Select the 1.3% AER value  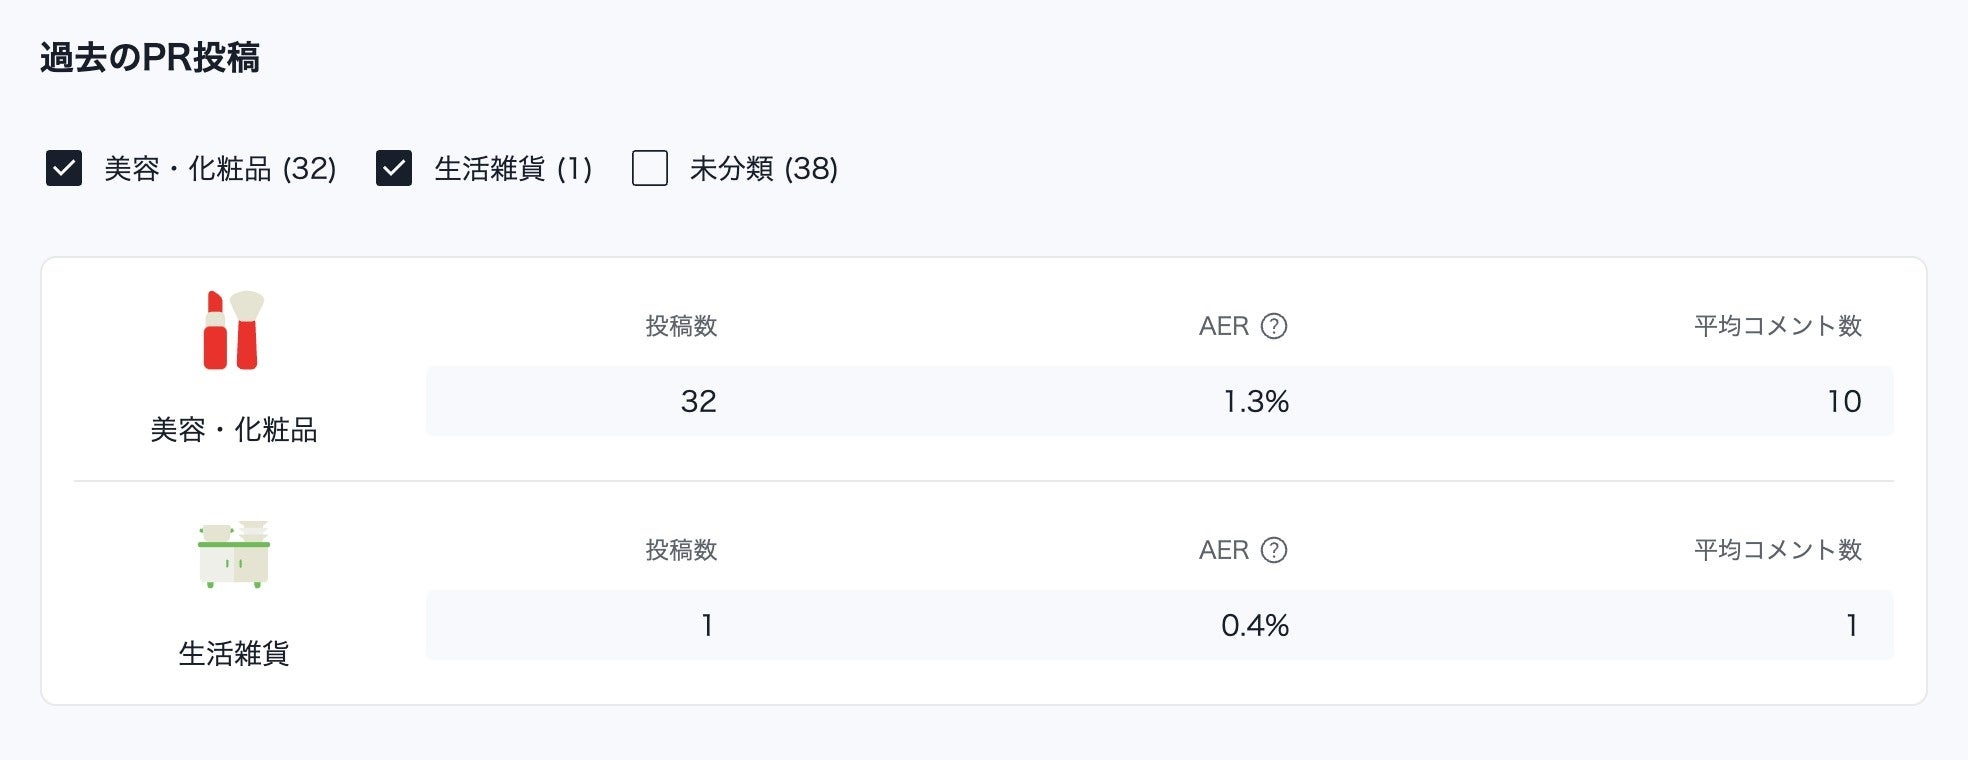pyautogui.click(x=1256, y=402)
